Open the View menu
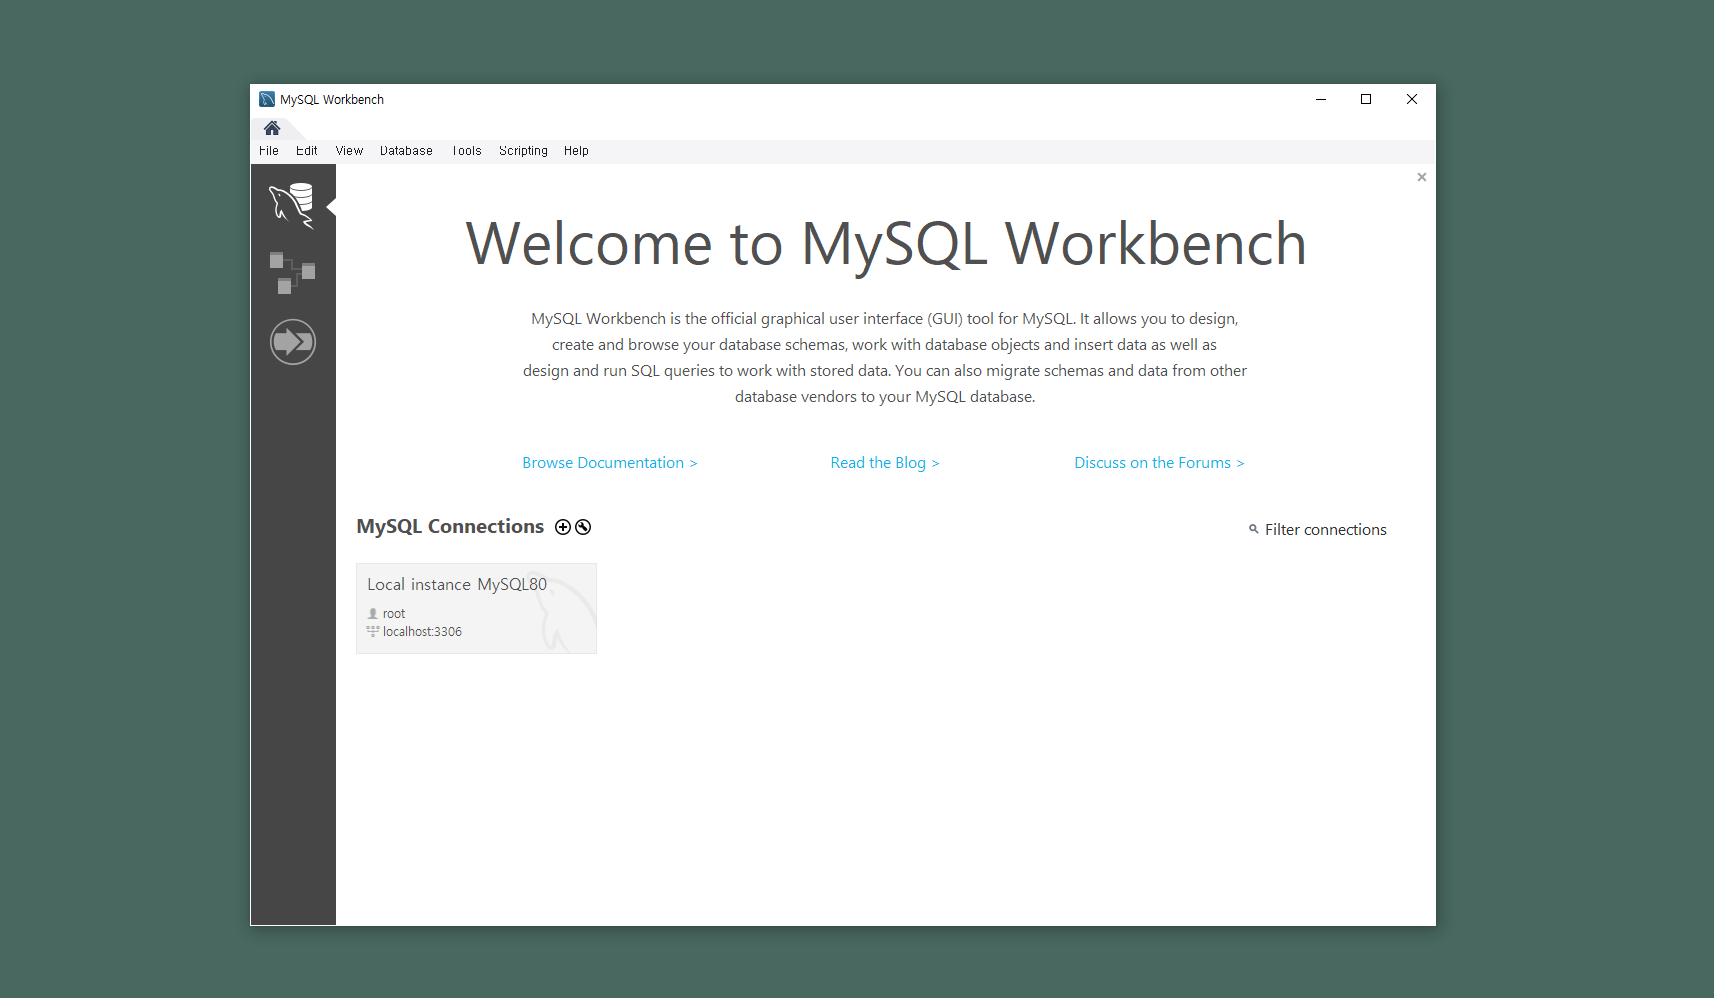 (x=349, y=151)
